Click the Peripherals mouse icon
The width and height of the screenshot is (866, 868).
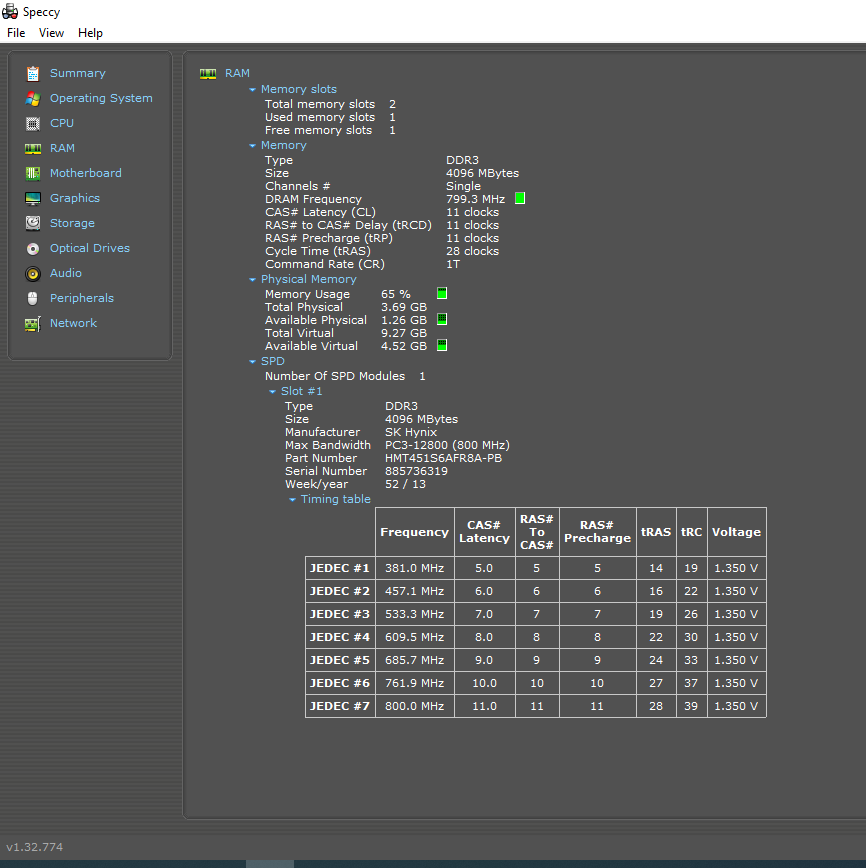(x=33, y=298)
